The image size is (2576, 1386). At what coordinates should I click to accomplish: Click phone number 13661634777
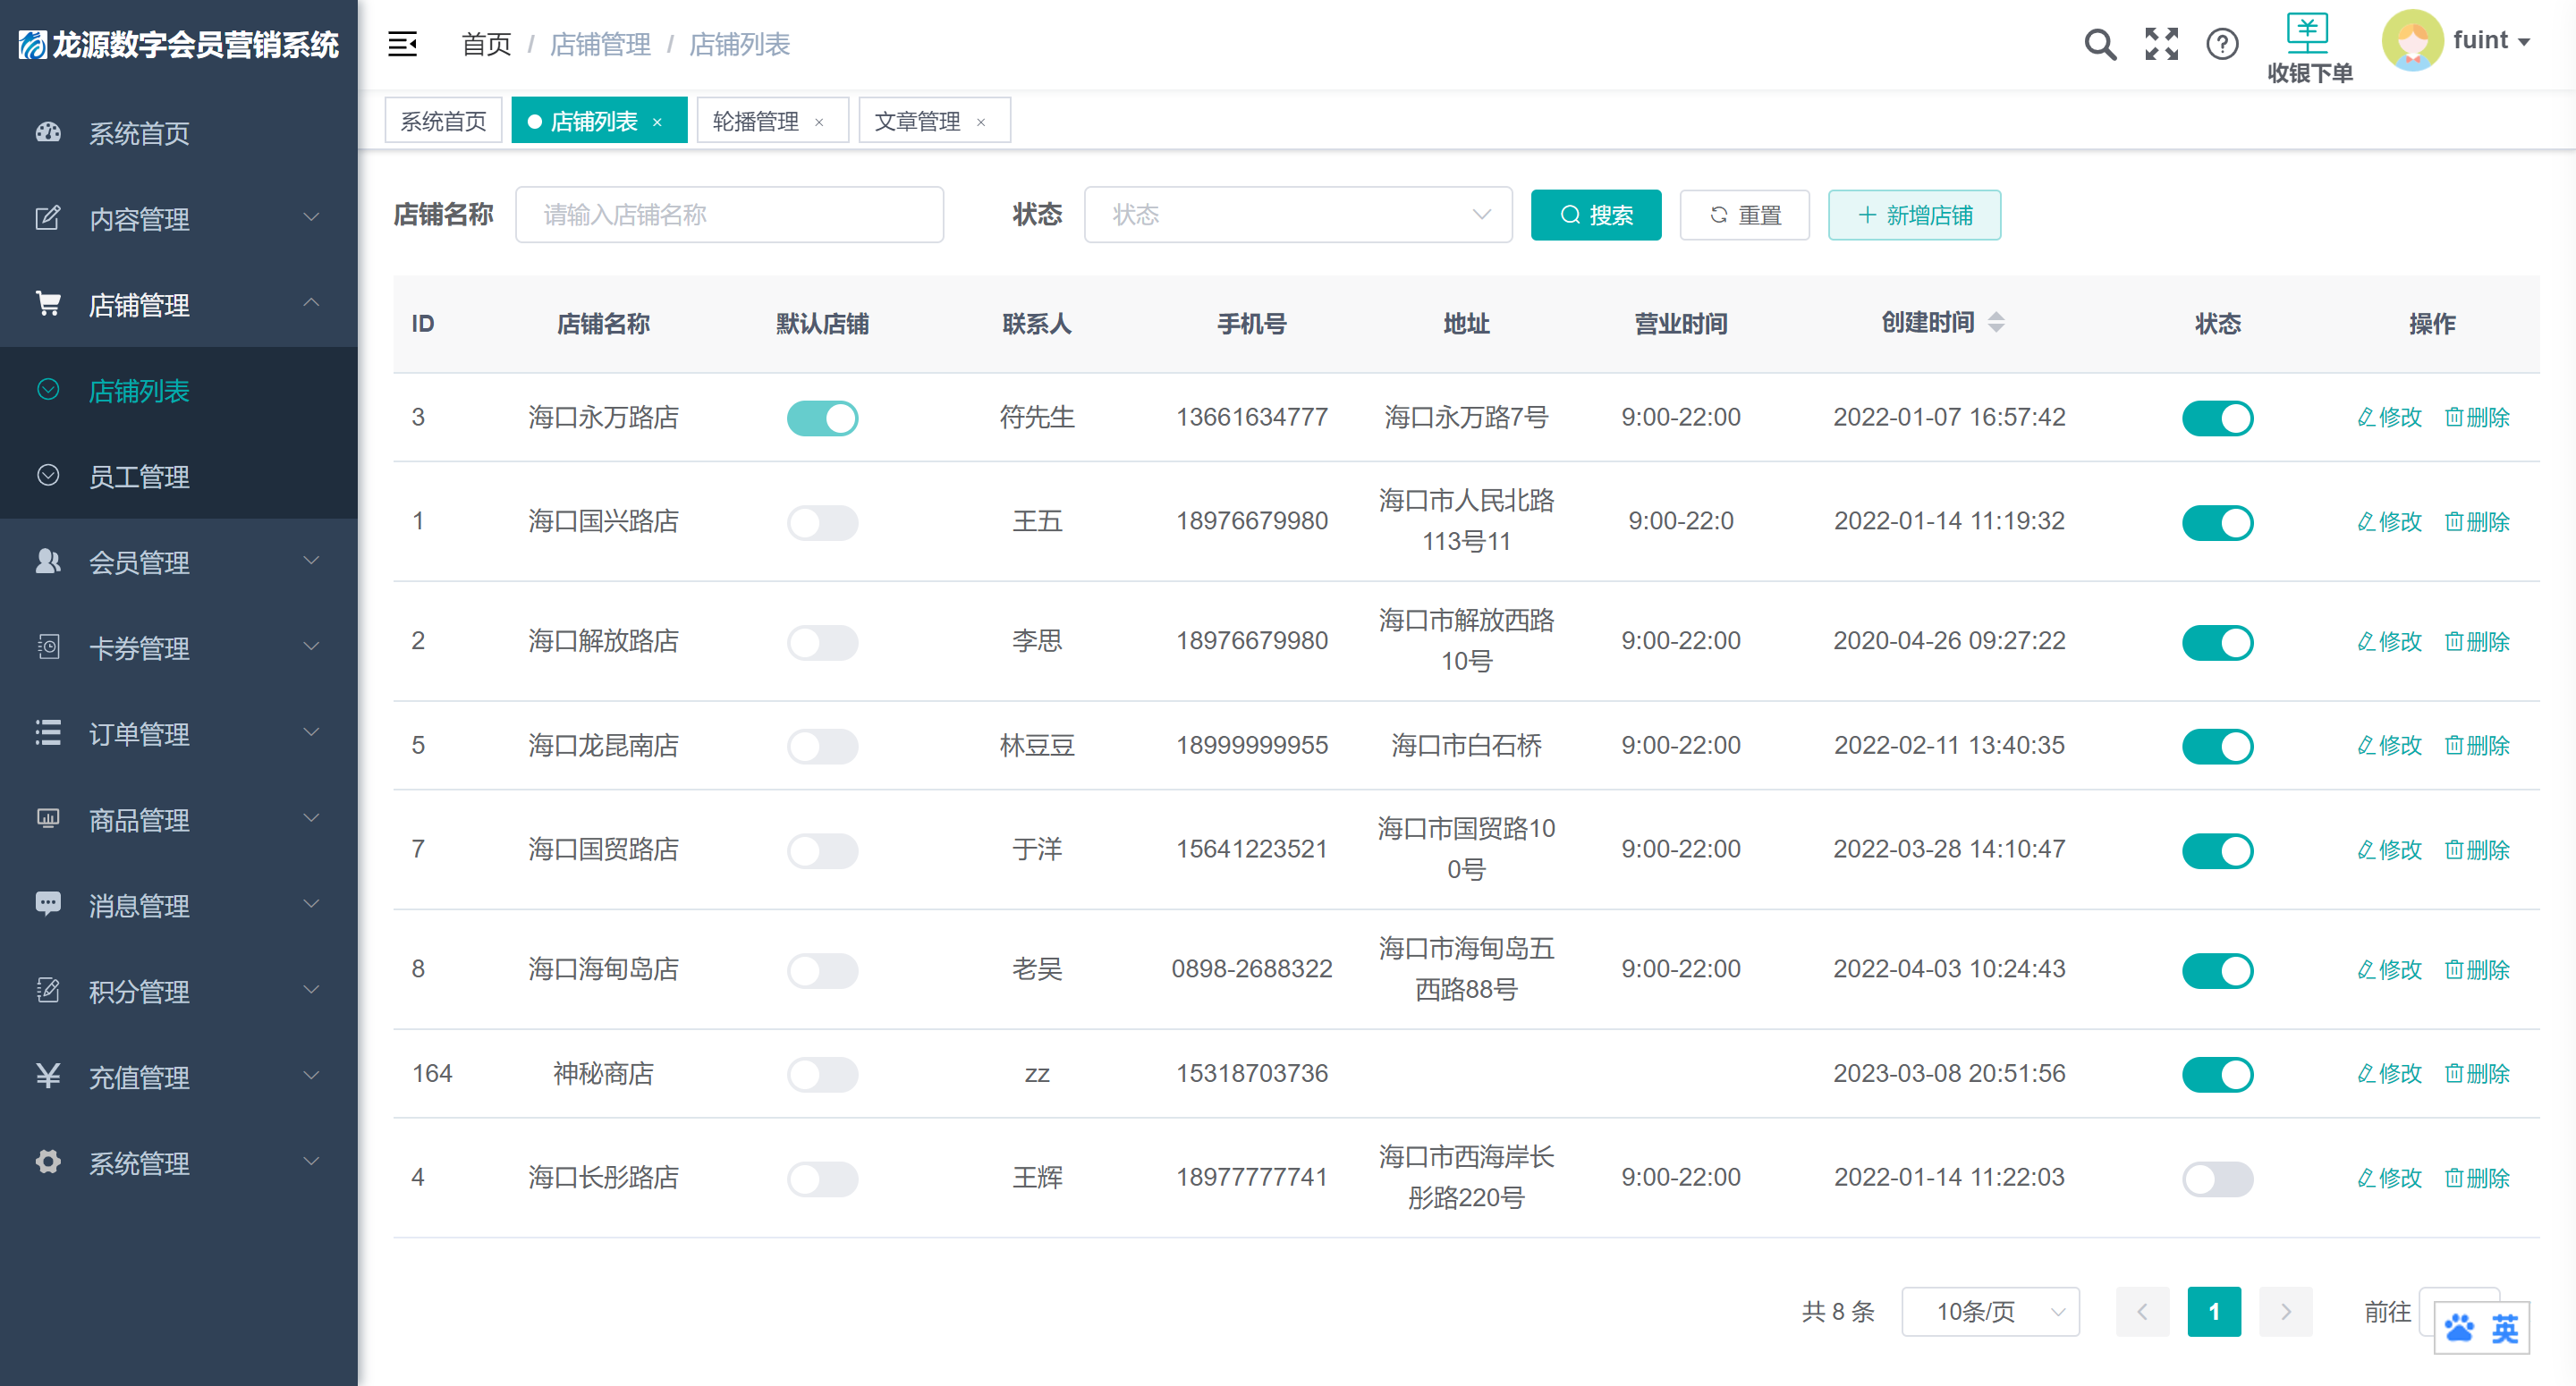pyautogui.click(x=1252, y=418)
